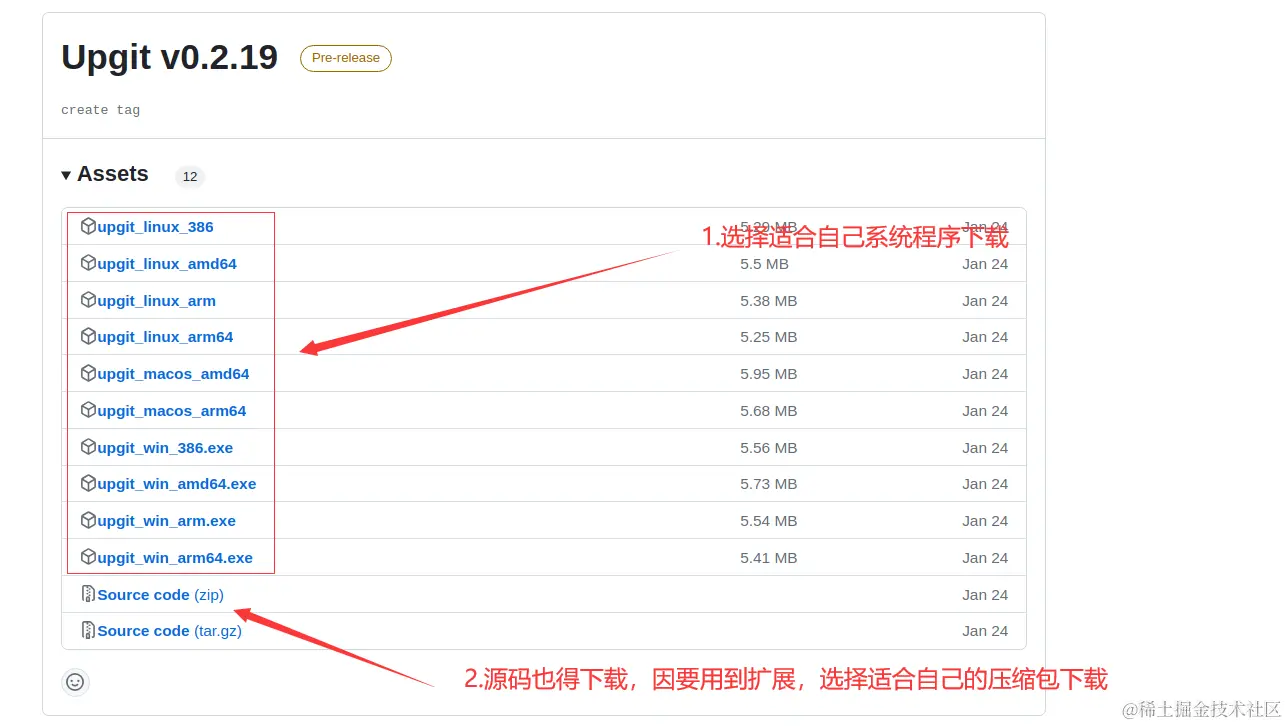Download Source code (zip)

[x=160, y=595]
